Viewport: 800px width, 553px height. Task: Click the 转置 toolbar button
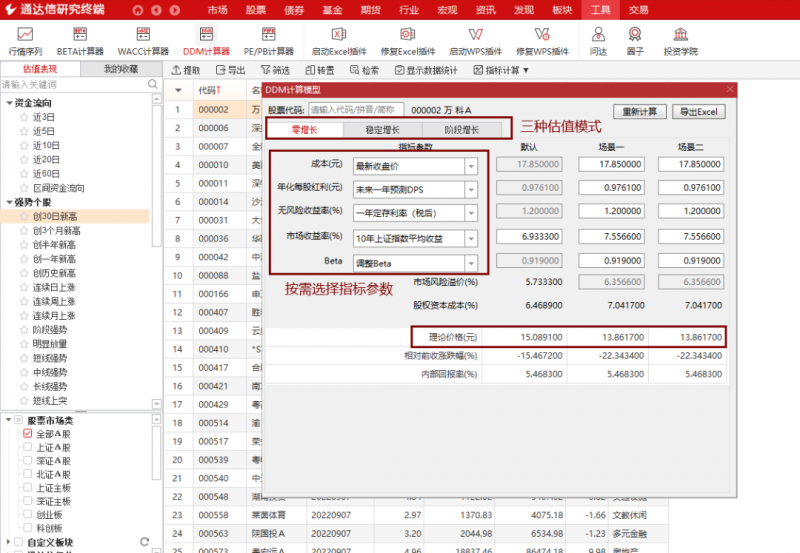(x=320, y=70)
